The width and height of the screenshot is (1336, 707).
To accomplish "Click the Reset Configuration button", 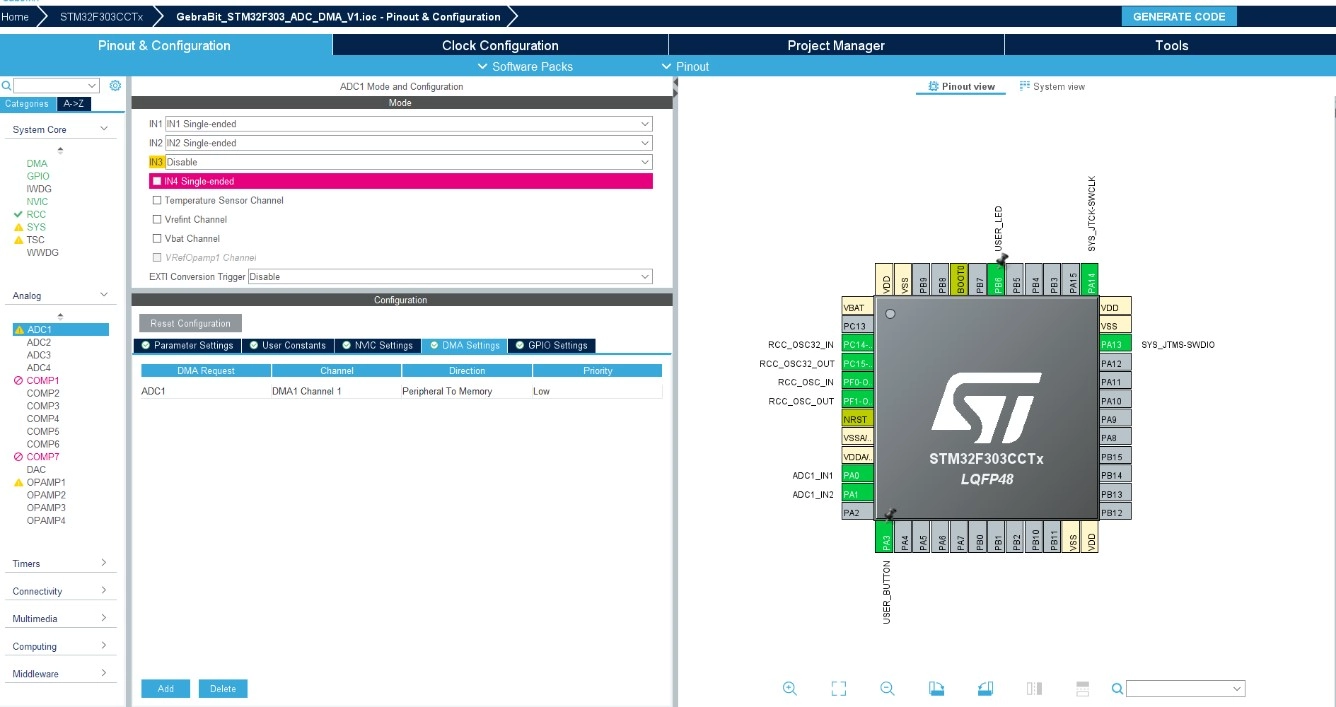I will click(x=190, y=323).
